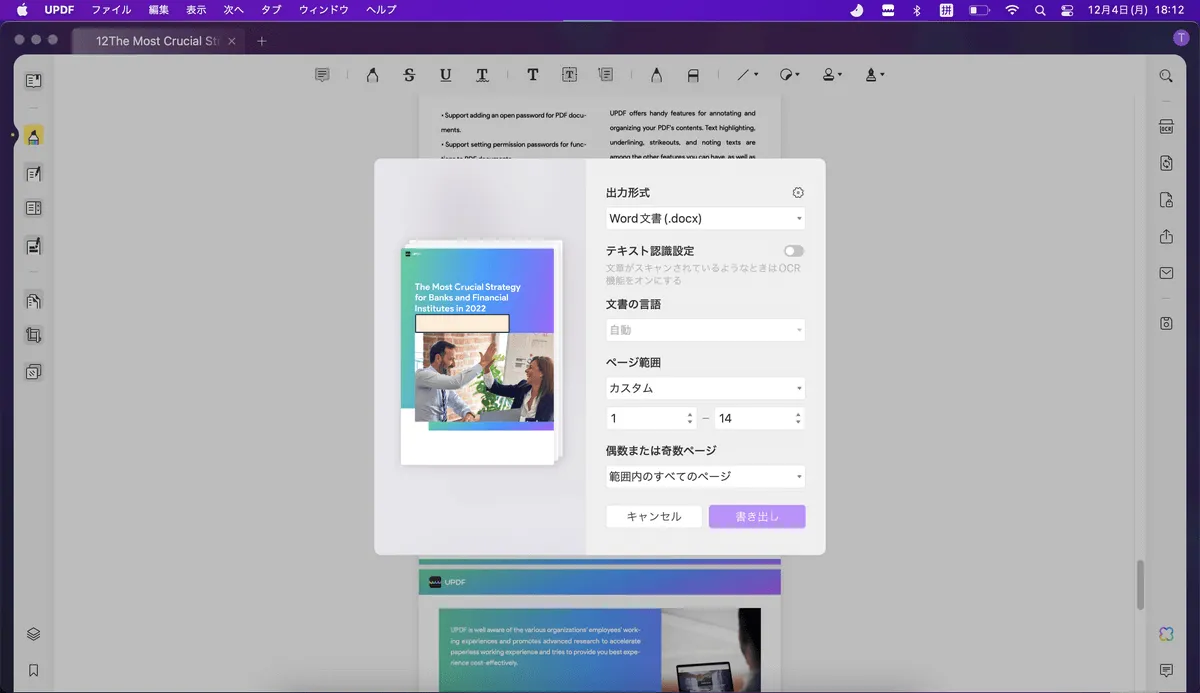
Task: Select the Highlight marker tool in toolbar
Action: (372, 75)
